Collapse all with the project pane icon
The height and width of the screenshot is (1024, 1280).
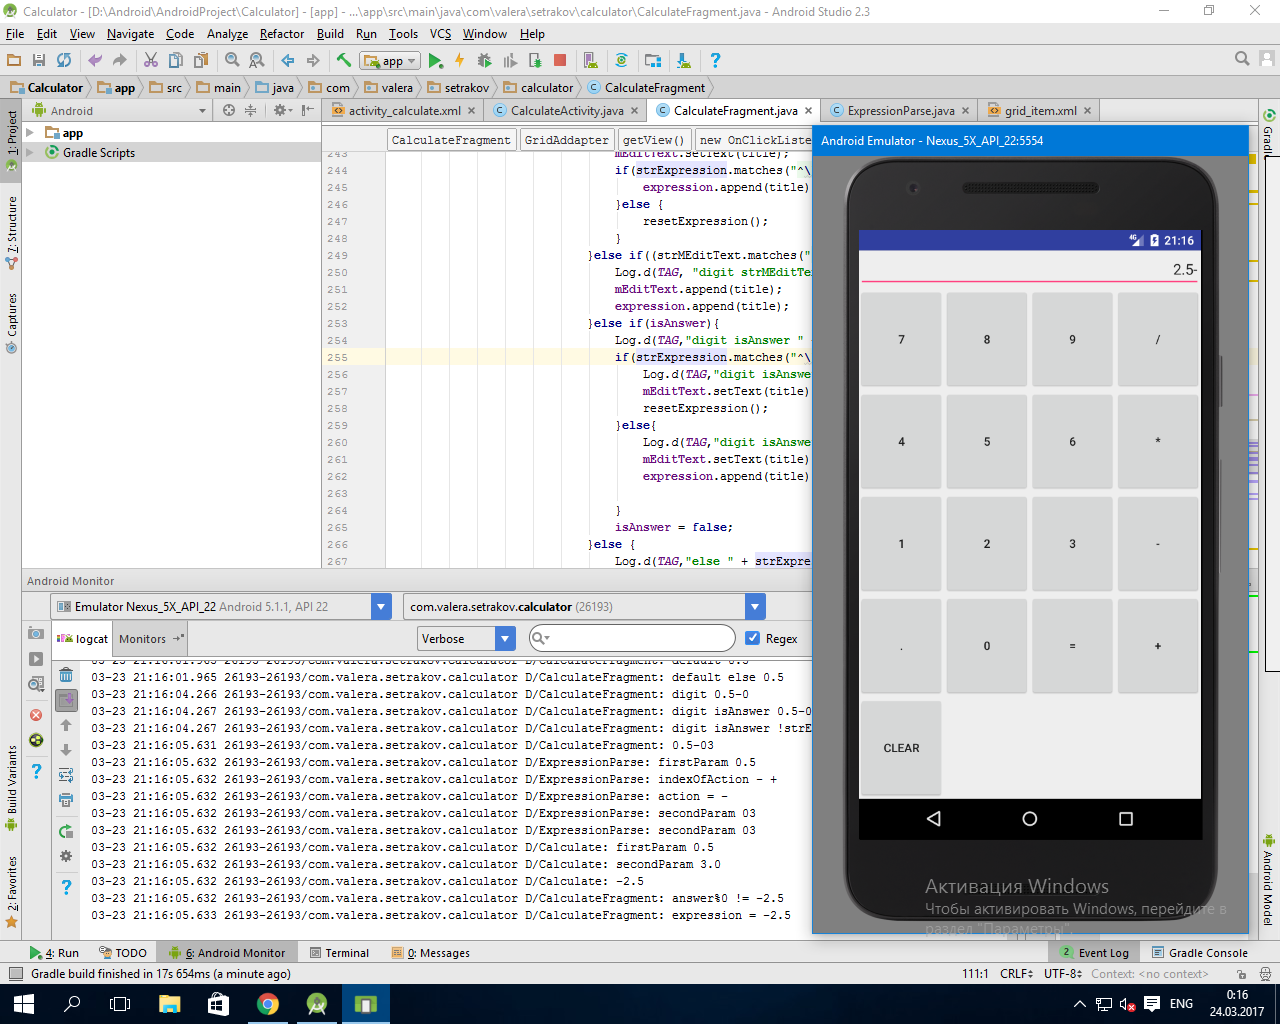click(x=251, y=110)
